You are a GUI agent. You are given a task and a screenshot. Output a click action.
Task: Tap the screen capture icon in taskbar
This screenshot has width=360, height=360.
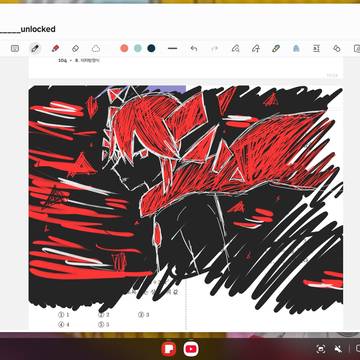tap(321, 349)
